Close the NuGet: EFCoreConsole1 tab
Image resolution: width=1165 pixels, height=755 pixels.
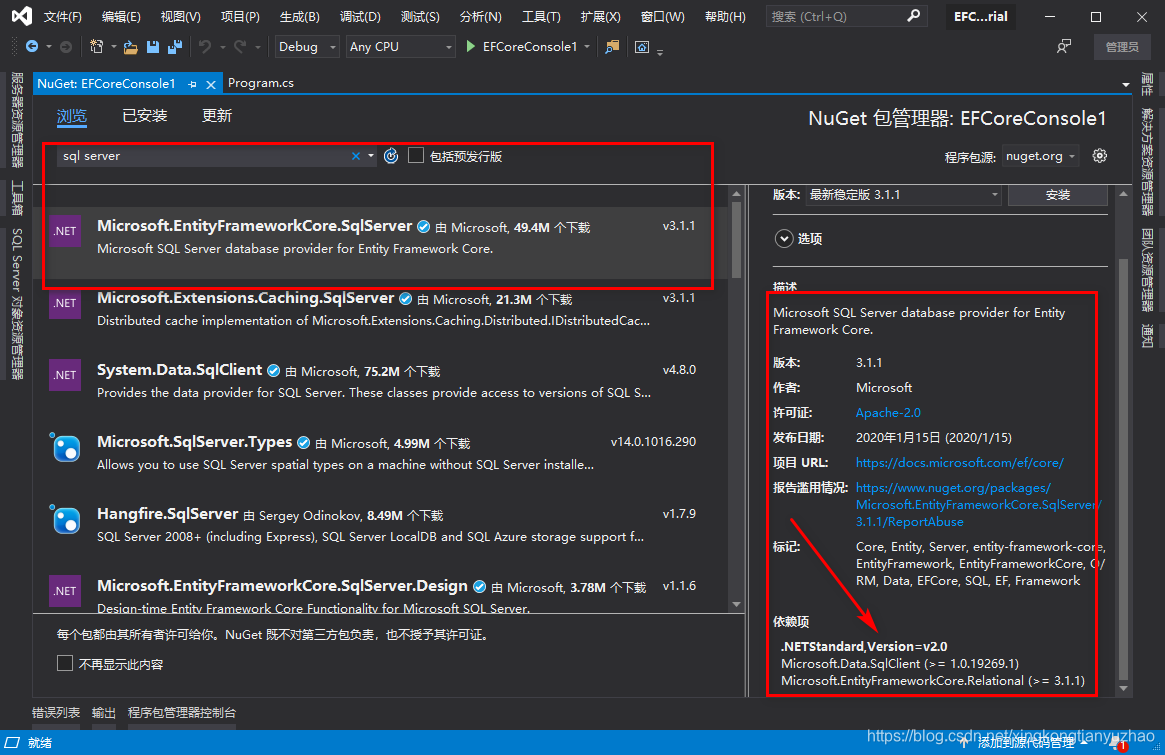coord(211,85)
